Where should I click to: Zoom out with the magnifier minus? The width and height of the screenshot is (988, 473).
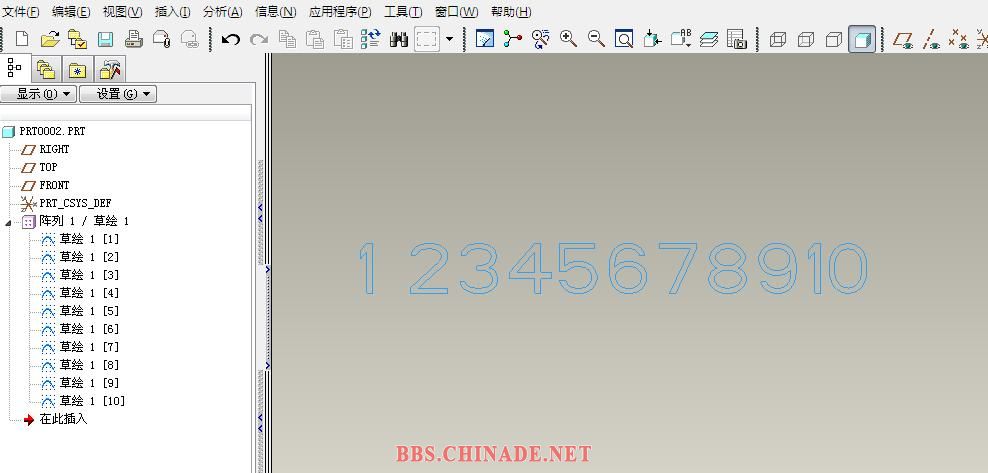(x=596, y=40)
